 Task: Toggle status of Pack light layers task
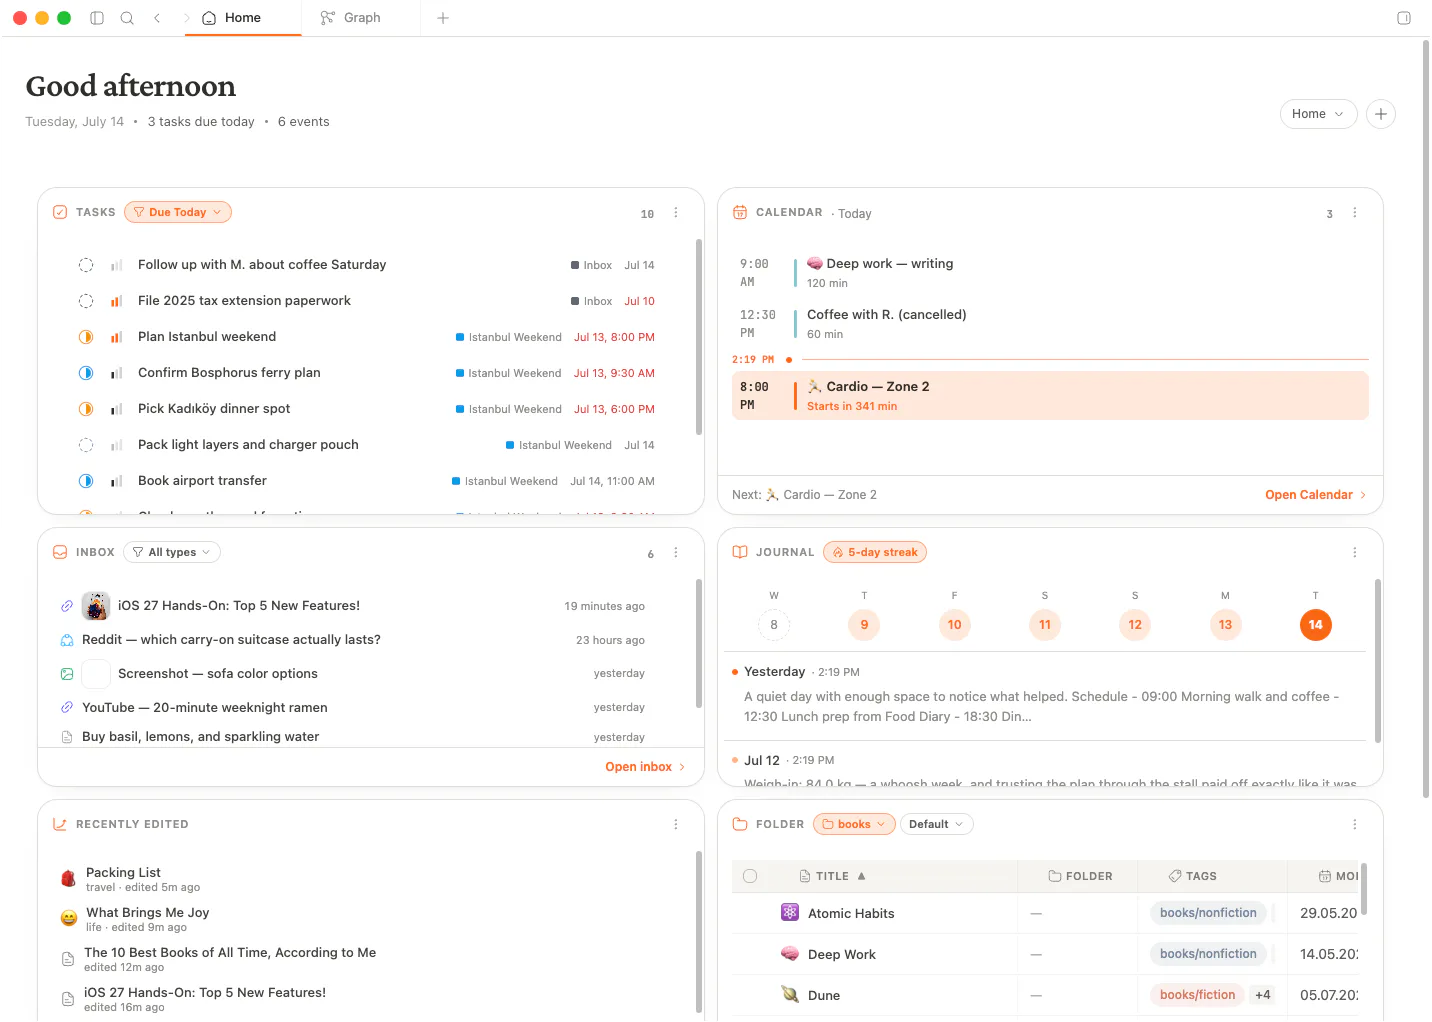click(86, 445)
